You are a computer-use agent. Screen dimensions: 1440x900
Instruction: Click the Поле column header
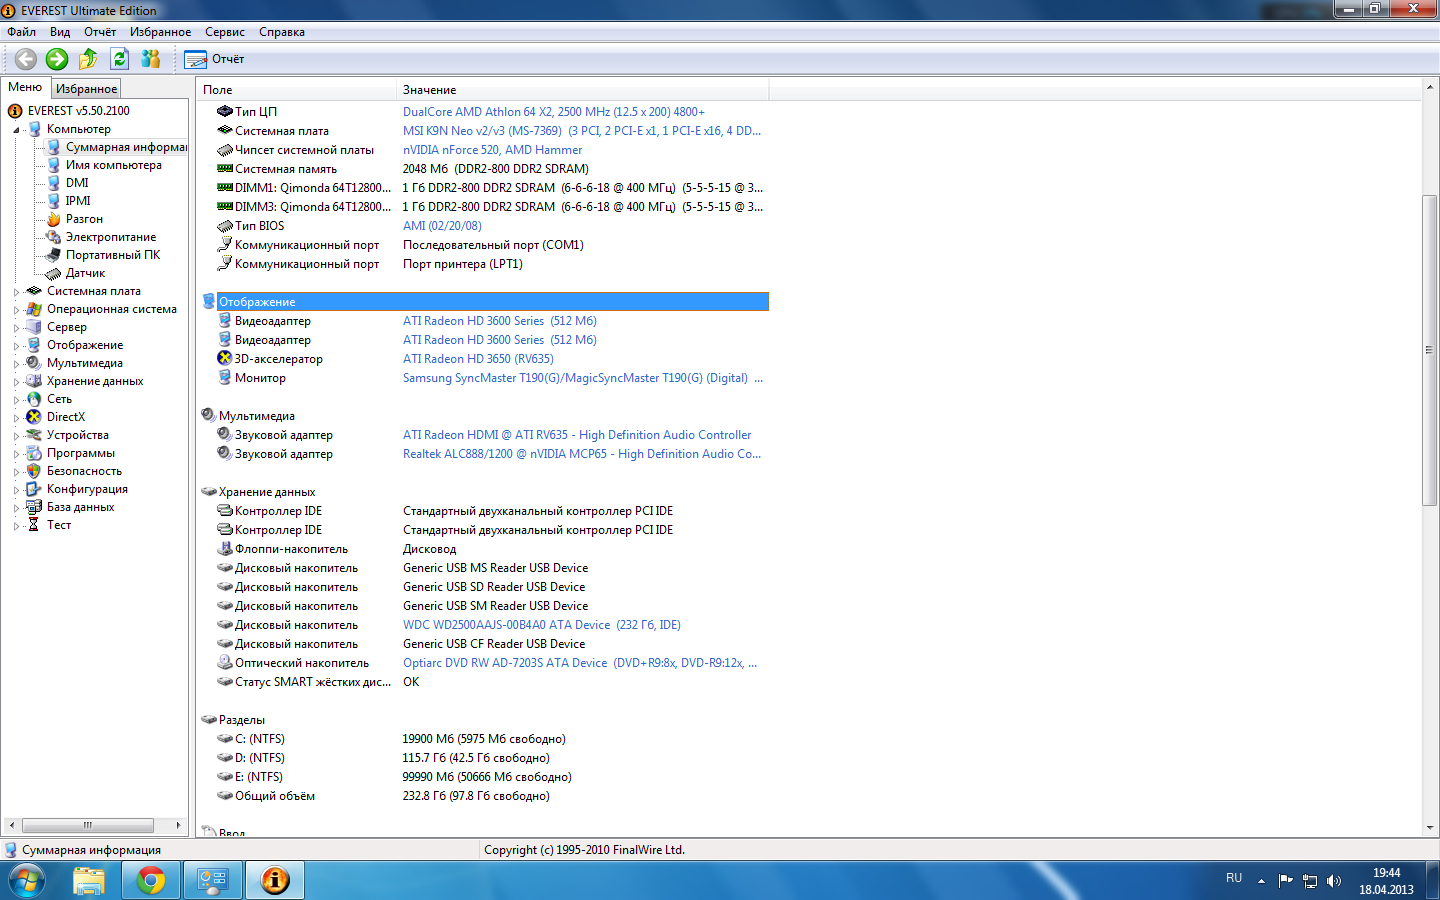tap(218, 90)
